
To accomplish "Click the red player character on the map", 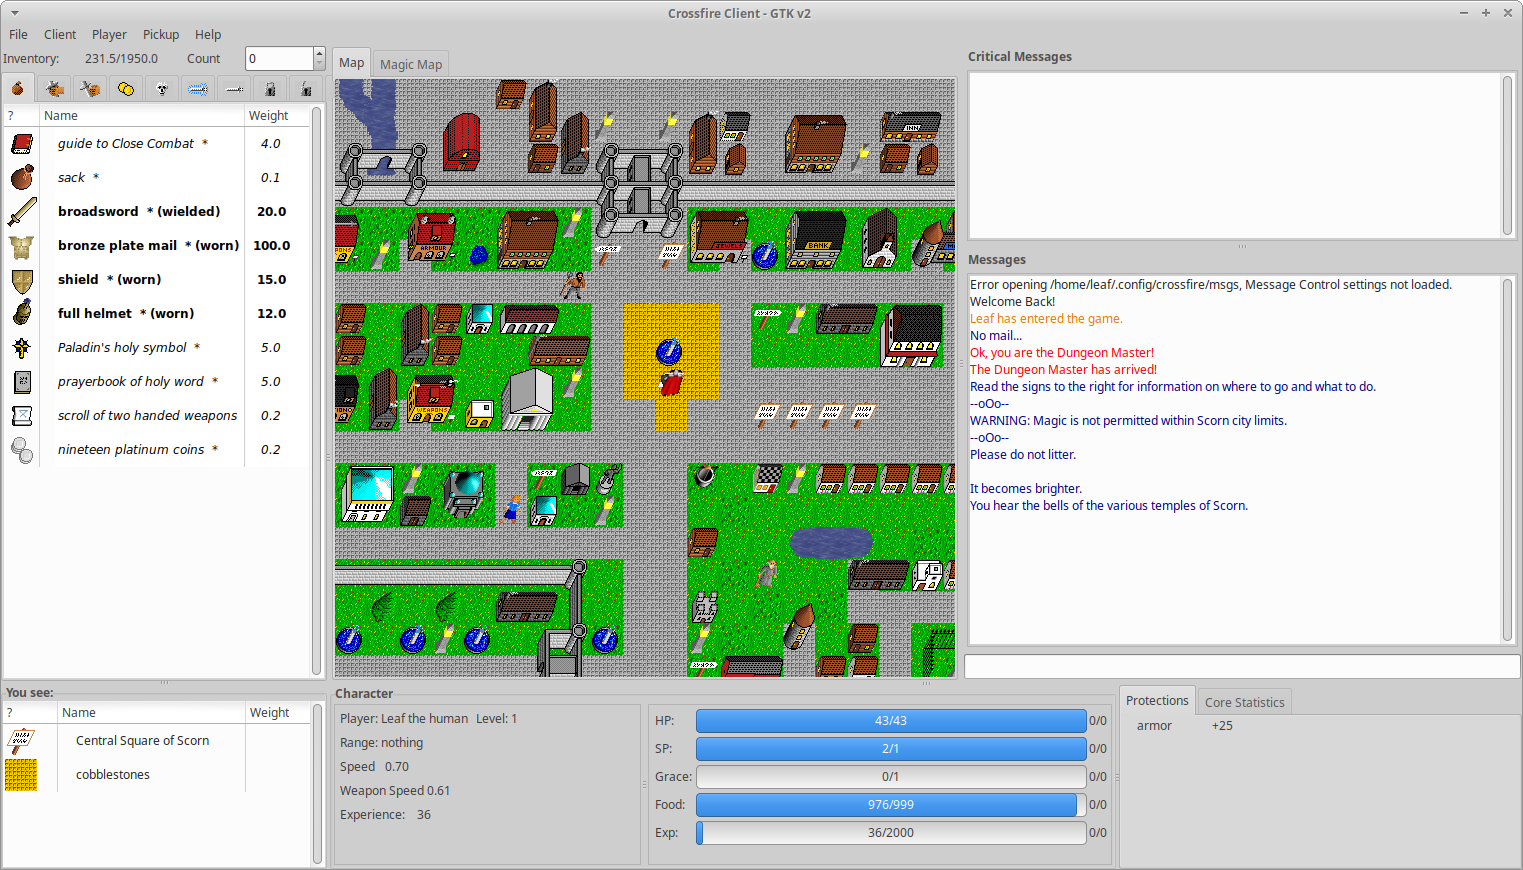I will point(671,383).
